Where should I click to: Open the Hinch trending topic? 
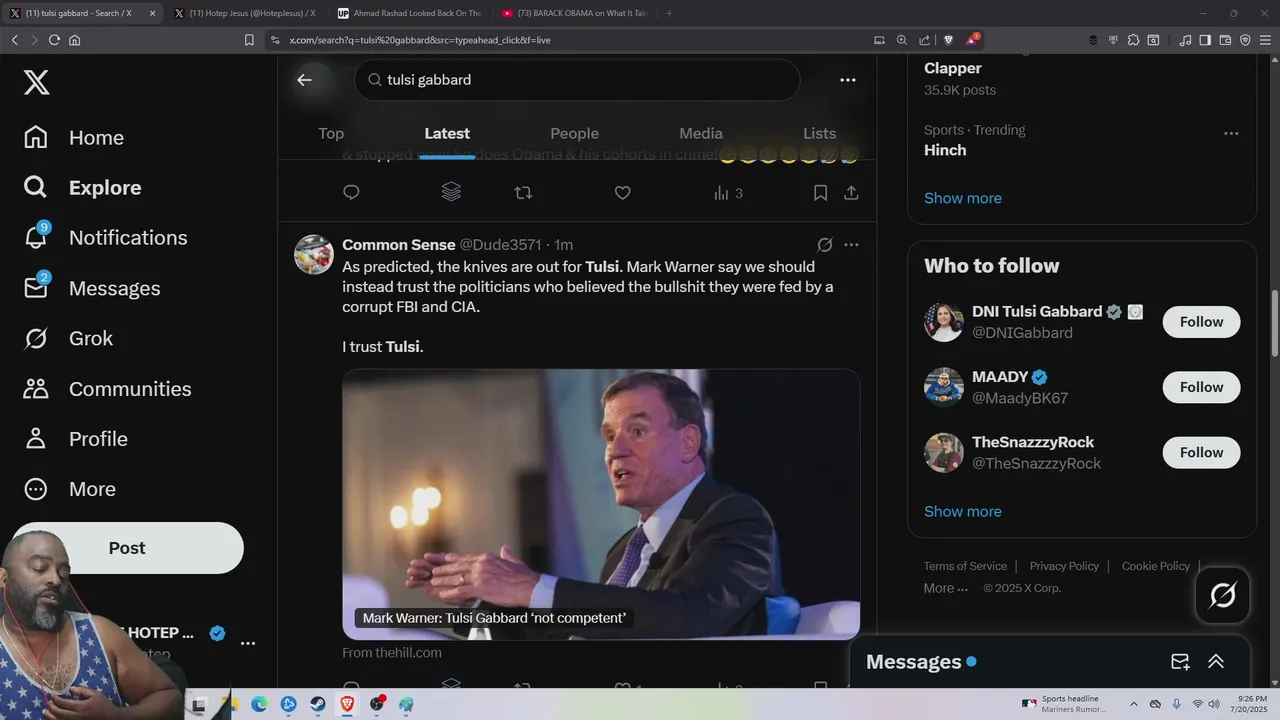click(945, 150)
